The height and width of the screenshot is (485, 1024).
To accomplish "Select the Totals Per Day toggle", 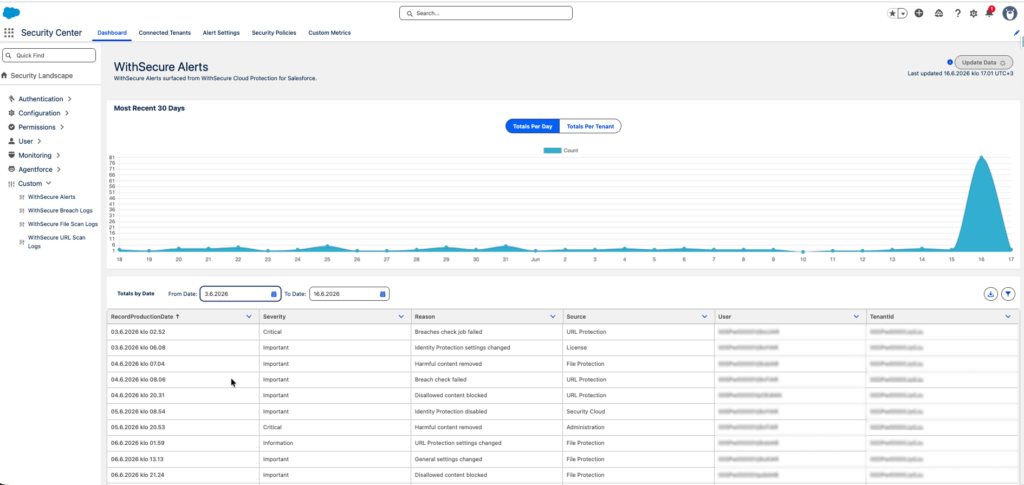I will click(532, 126).
